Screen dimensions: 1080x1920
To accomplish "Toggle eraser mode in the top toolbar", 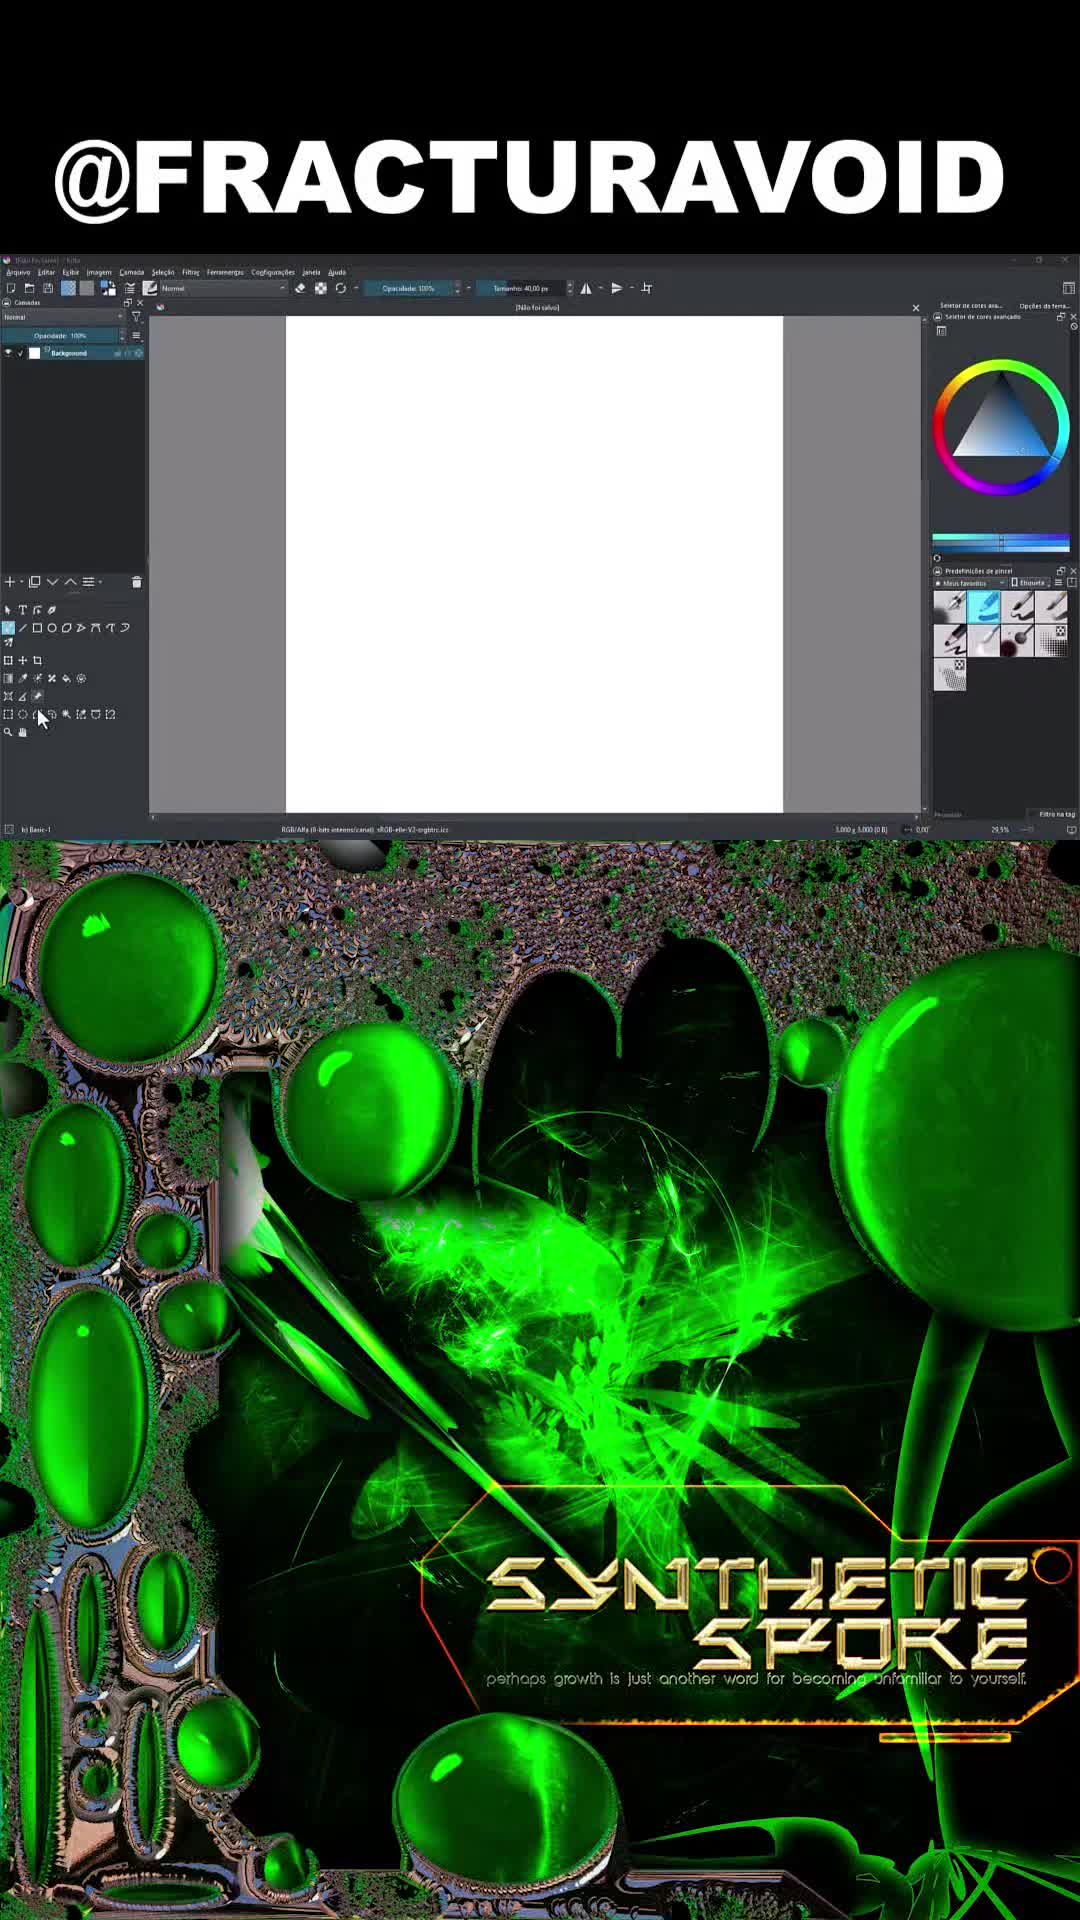I will [x=300, y=288].
